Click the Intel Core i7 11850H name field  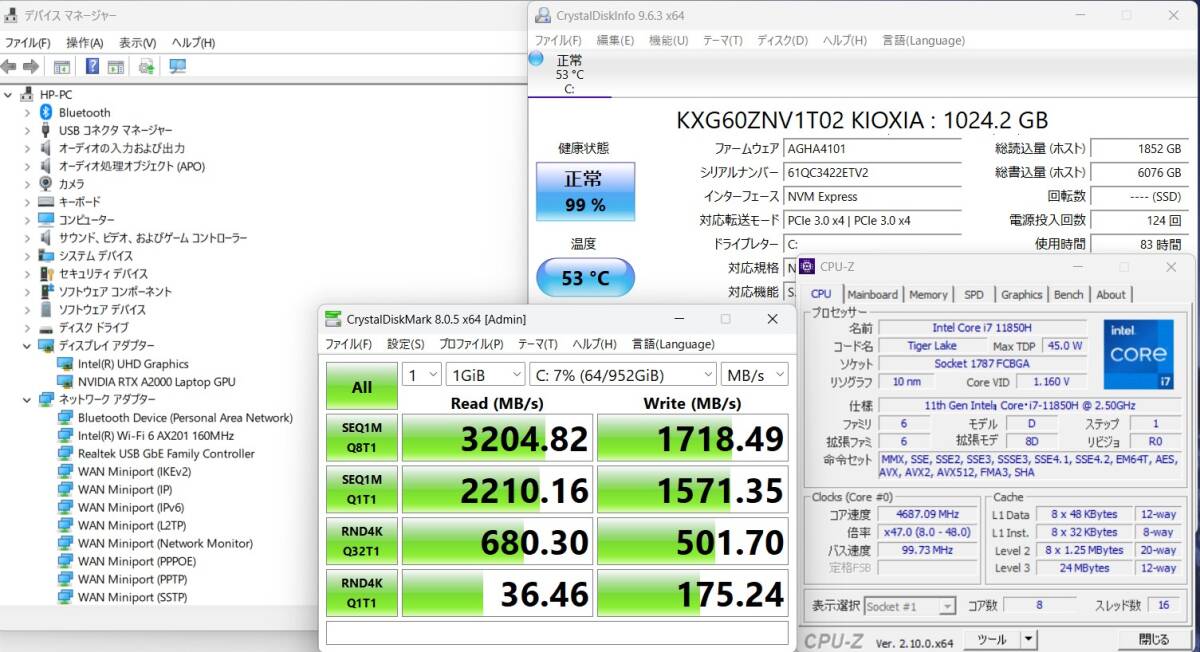pos(982,328)
